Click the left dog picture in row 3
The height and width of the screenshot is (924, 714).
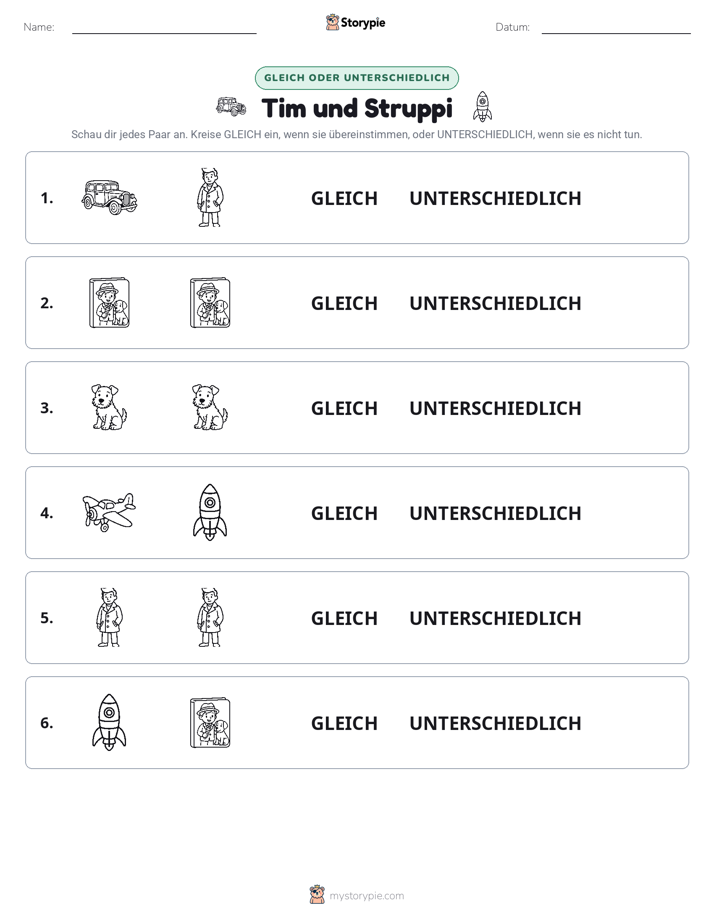click(x=109, y=407)
